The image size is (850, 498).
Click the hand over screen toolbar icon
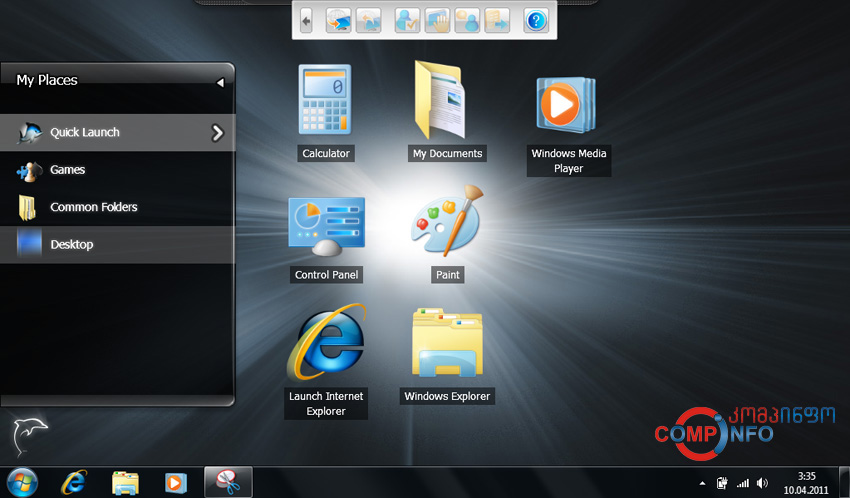click(437, 21)
